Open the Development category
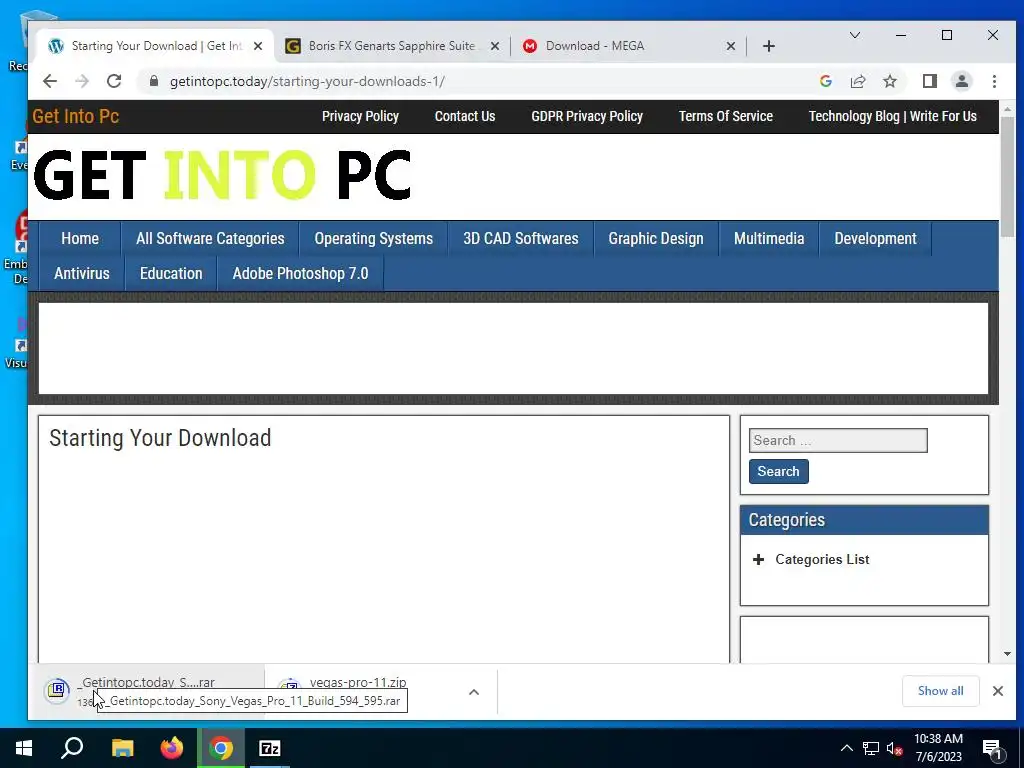Viewport: 1024px width, 768px height. 875,238
